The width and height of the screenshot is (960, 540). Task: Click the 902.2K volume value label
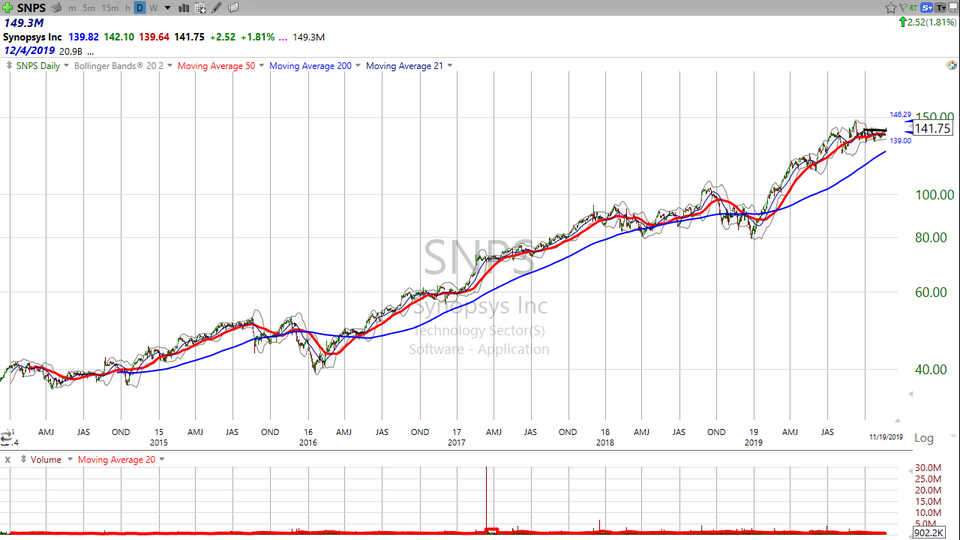coord(928,533)
